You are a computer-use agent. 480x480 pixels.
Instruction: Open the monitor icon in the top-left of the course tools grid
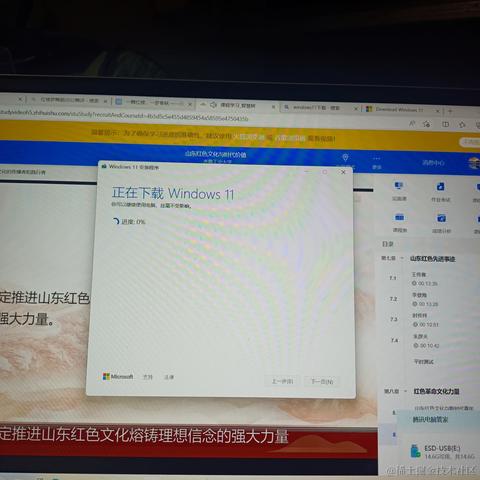399,186
